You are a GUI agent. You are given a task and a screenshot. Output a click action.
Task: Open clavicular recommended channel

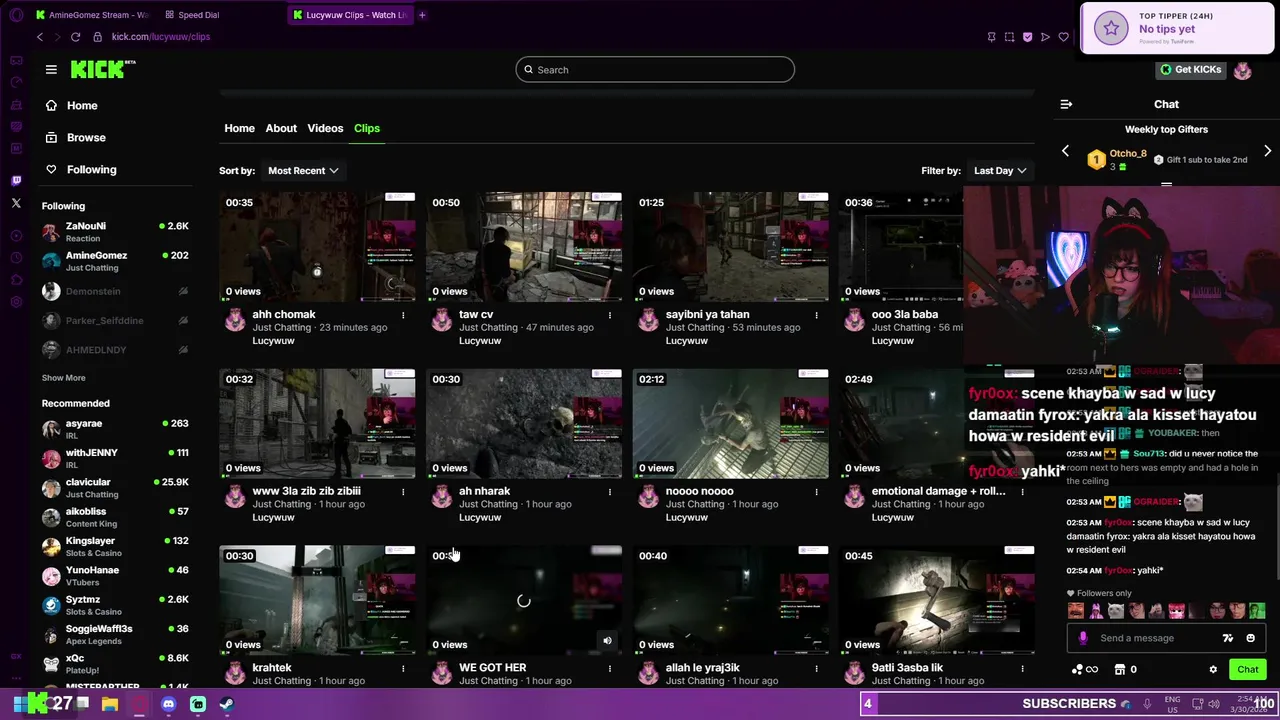[x=115, y=488]
